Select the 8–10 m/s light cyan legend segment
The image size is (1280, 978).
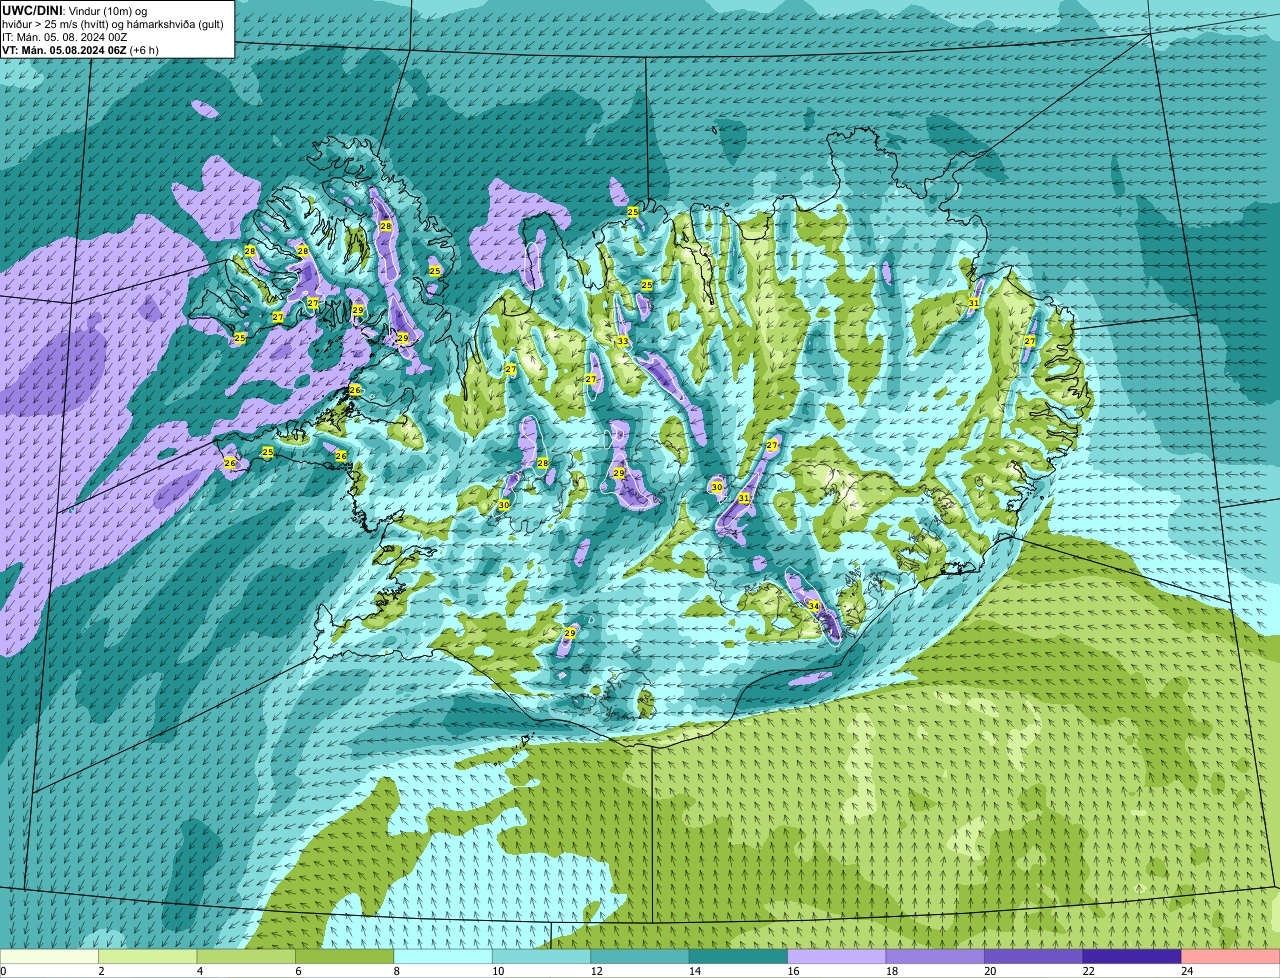tap(445, 956)
